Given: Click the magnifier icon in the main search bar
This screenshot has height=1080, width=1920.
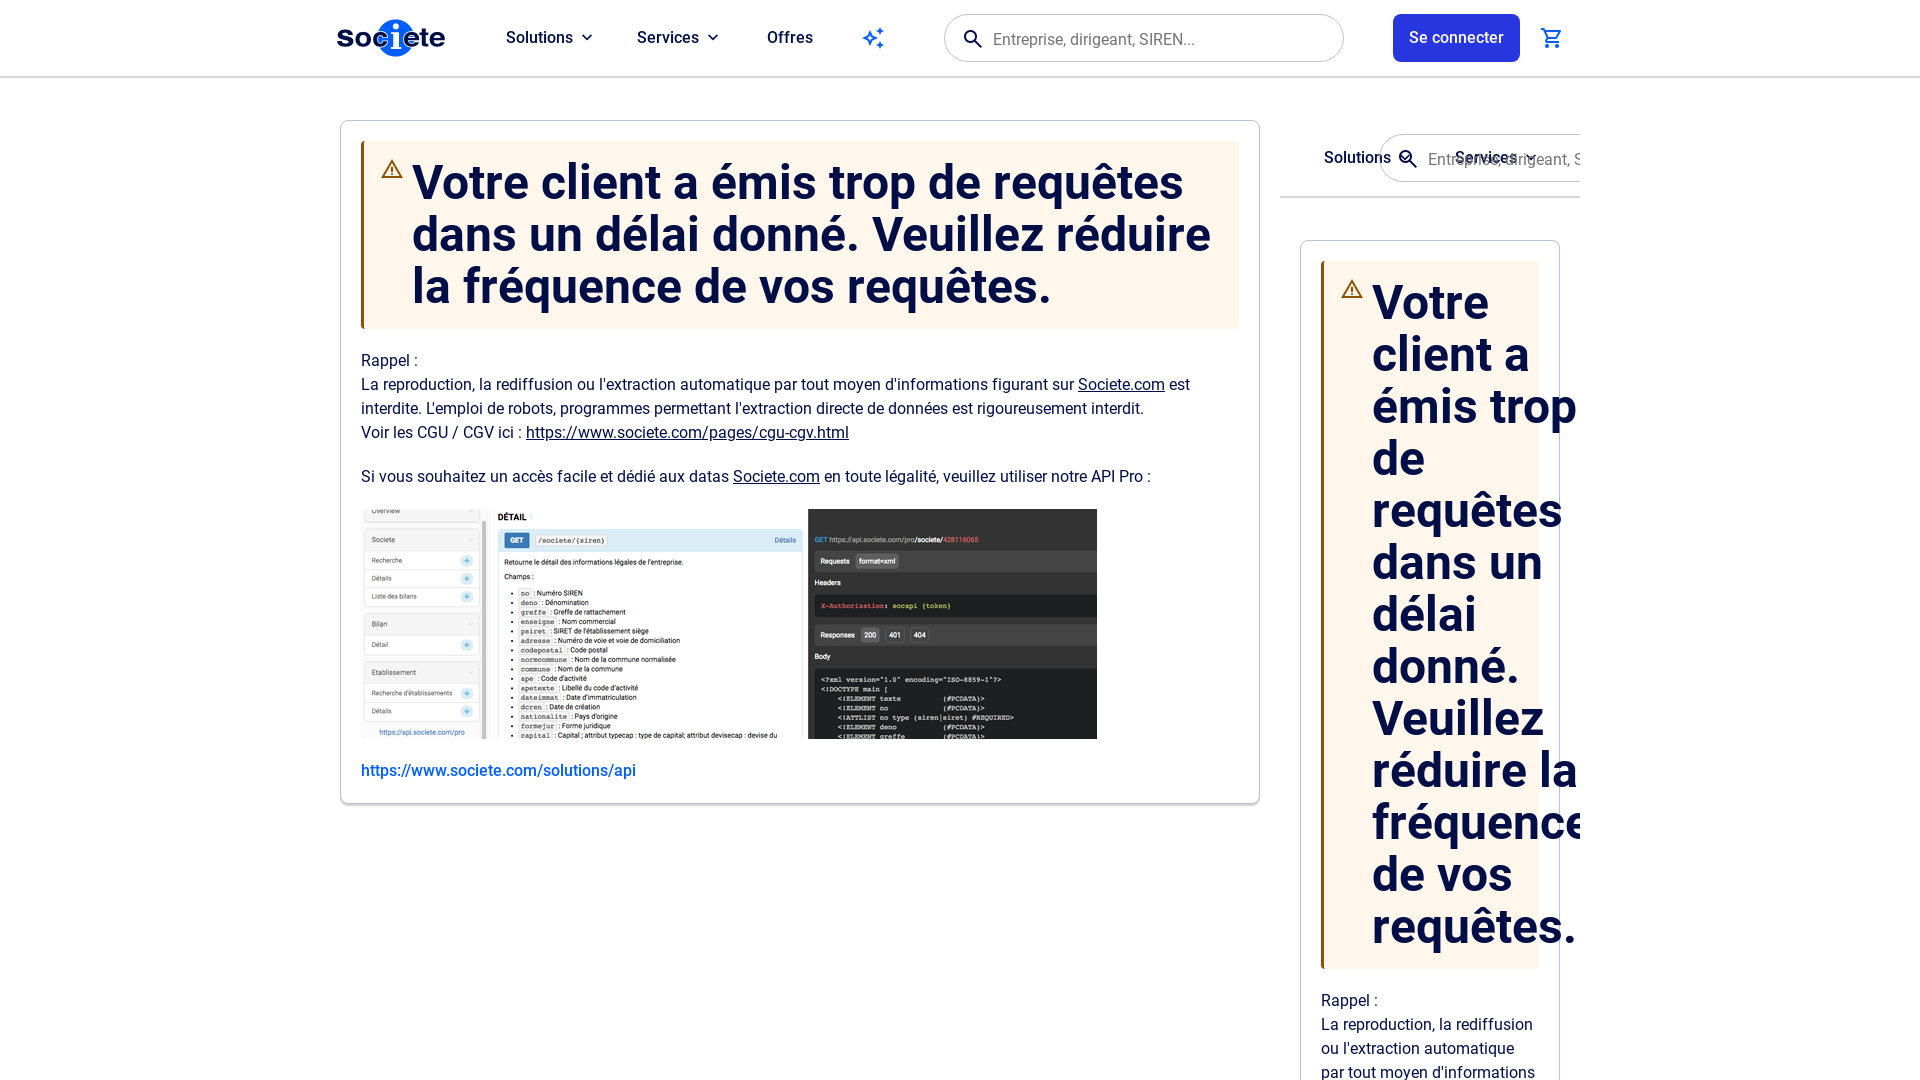Looking at the screenshot, I should point(972,39).
